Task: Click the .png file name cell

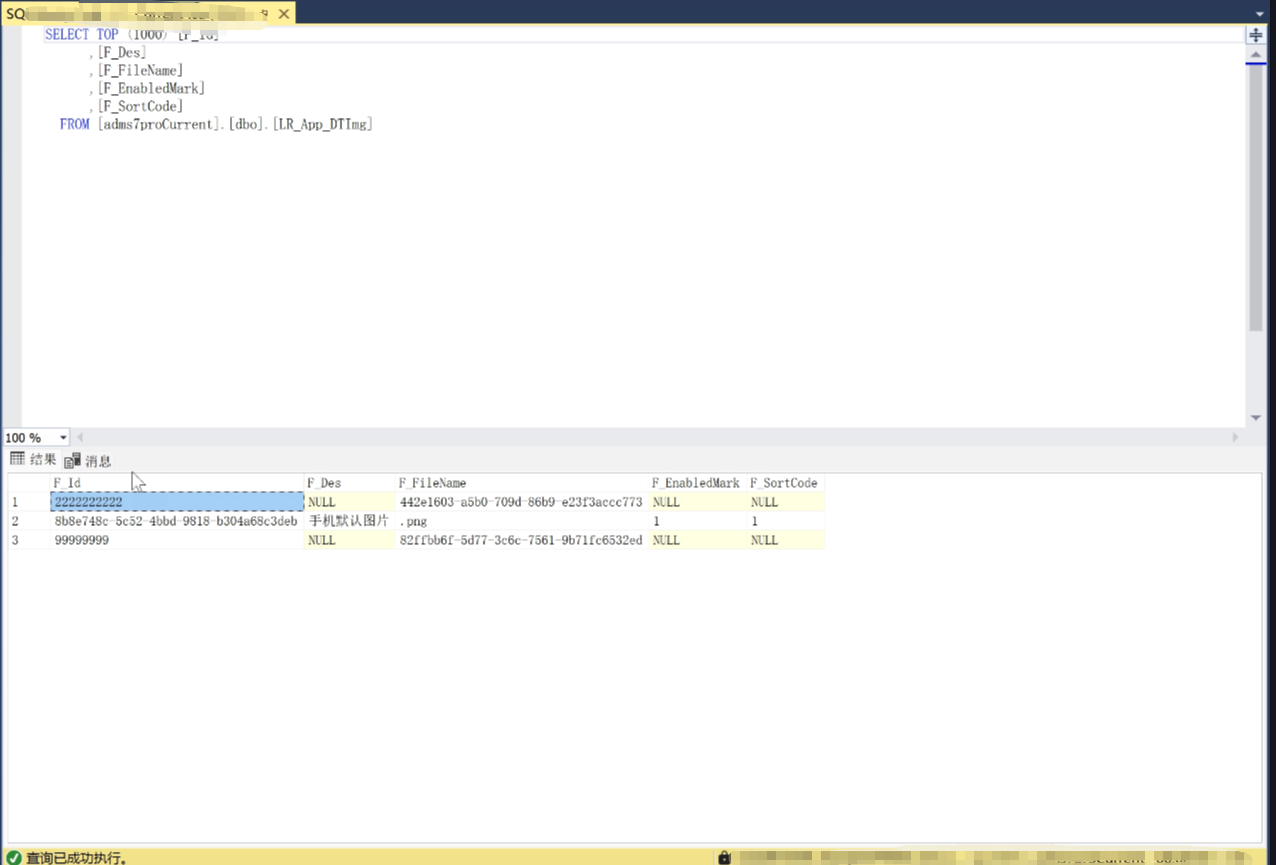Action: (x=521, y=521)
